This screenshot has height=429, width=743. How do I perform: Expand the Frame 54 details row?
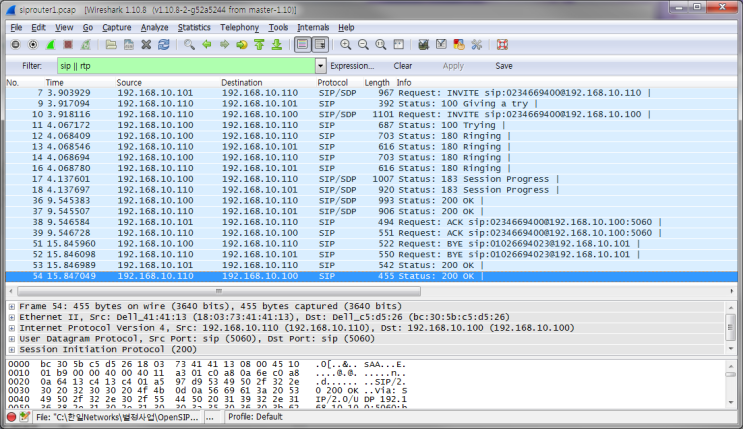coord(11,305)
